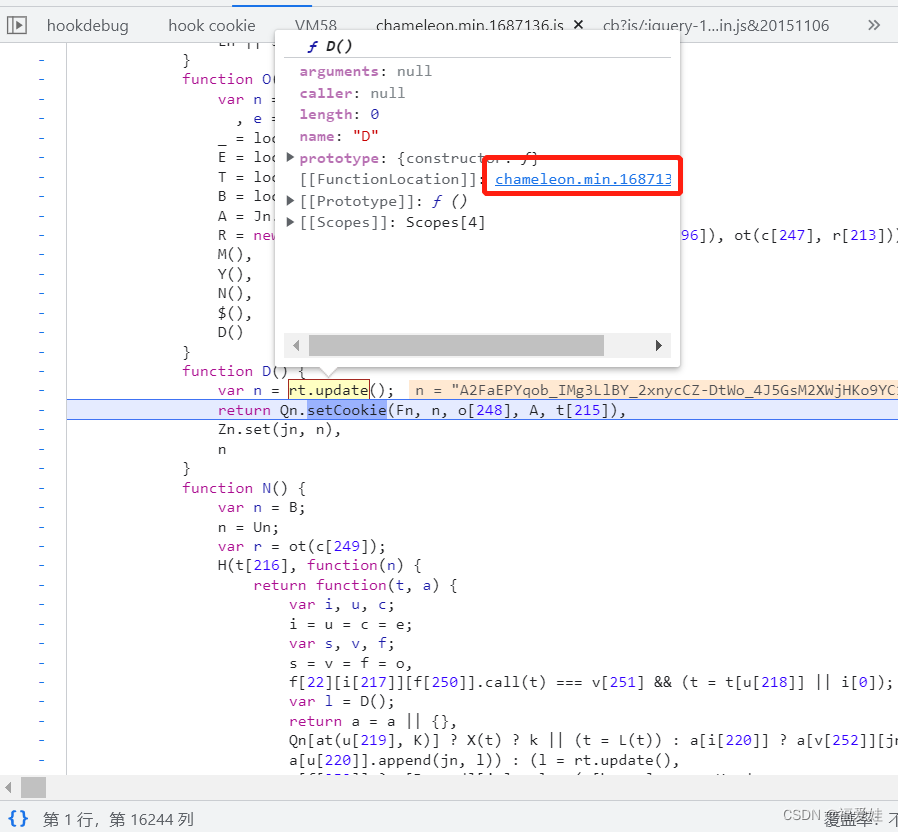Switch to the hook cookie tab
898x832 pixels.
pos(211,25)
